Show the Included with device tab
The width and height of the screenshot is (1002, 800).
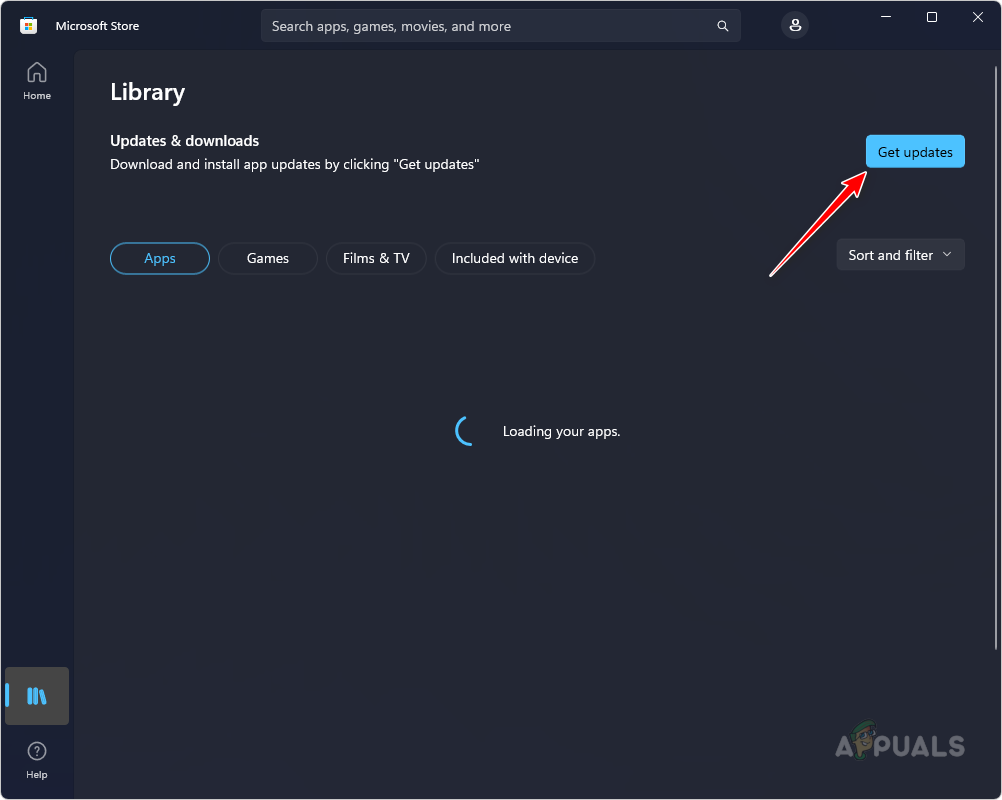514,258
